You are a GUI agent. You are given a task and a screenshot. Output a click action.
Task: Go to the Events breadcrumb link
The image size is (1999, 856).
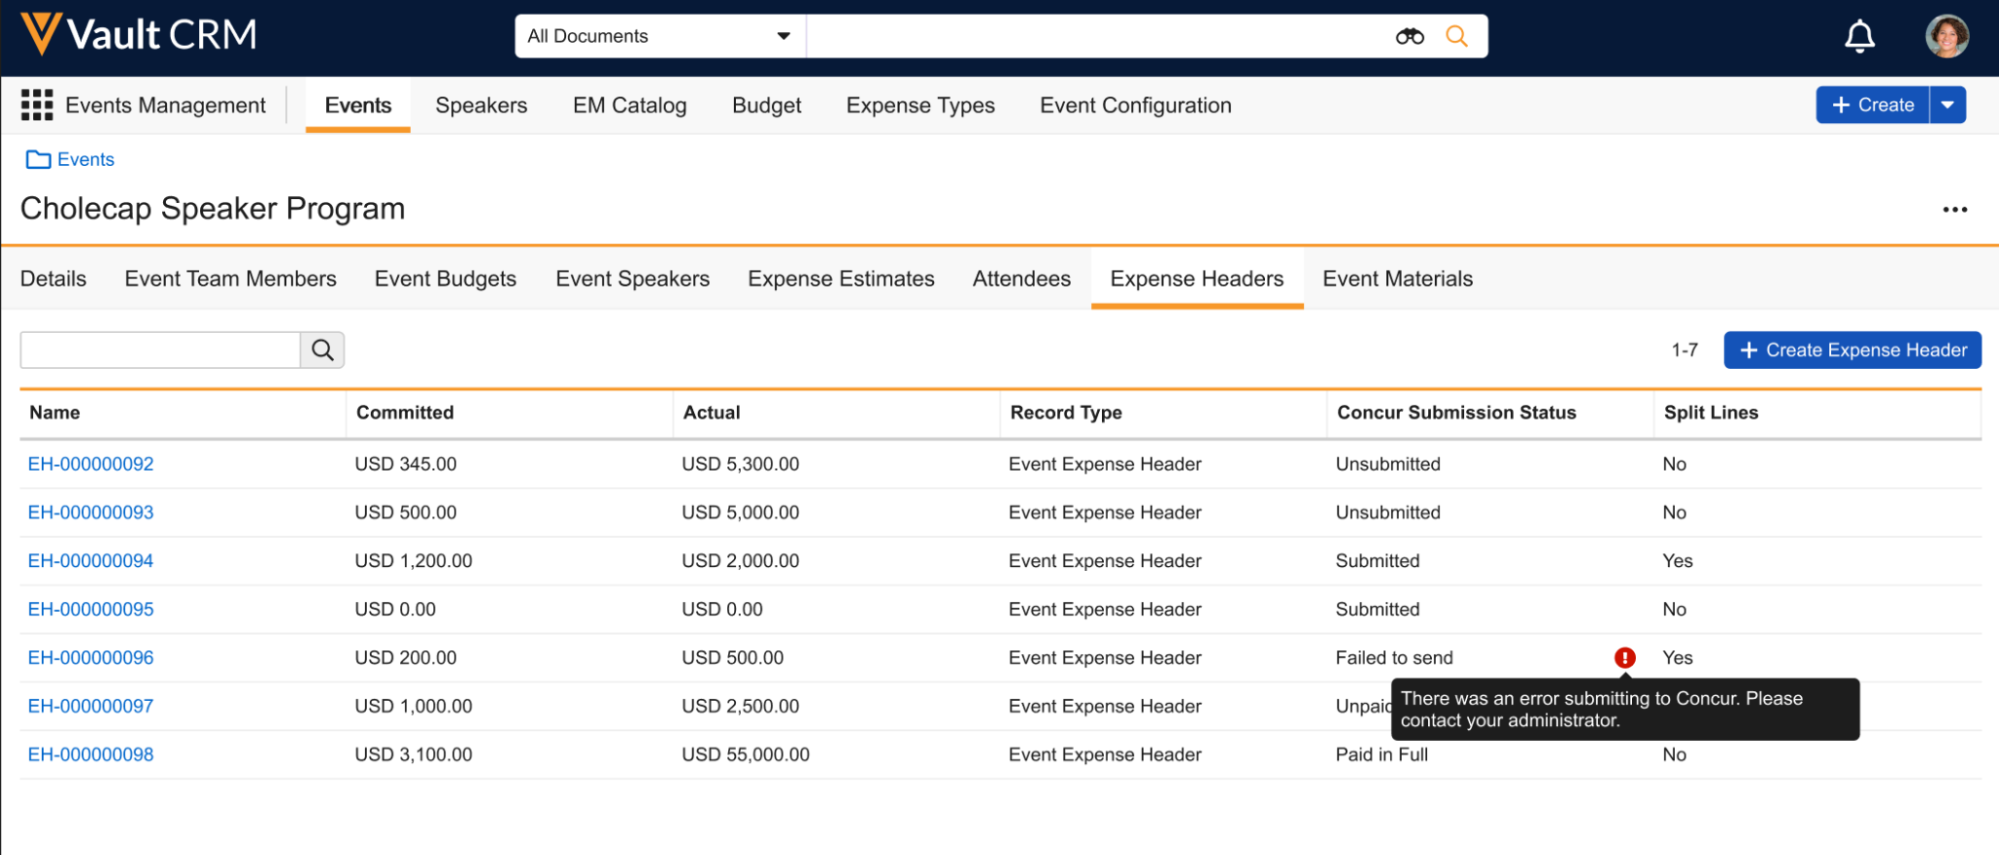coord(85,160)
